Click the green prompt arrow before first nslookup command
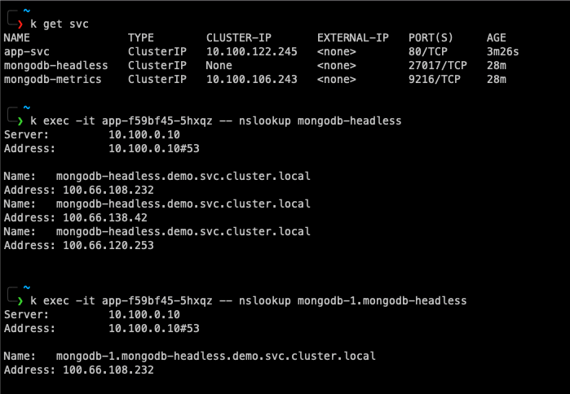Image resolution: width=570 pixels, height=394 pixels. click(x=20, y=121)
